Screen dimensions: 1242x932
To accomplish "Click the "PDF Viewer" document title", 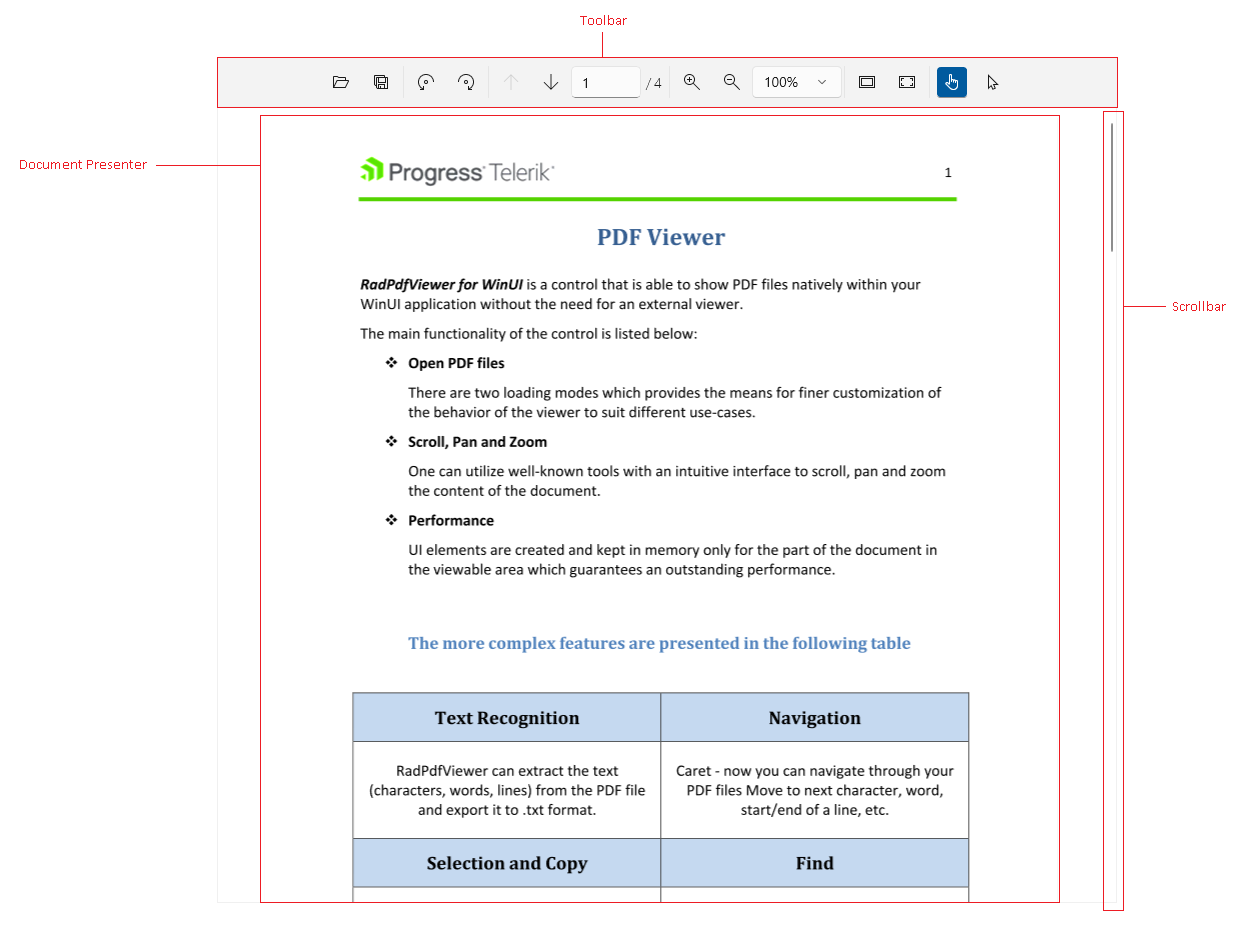I will [661, 237].
